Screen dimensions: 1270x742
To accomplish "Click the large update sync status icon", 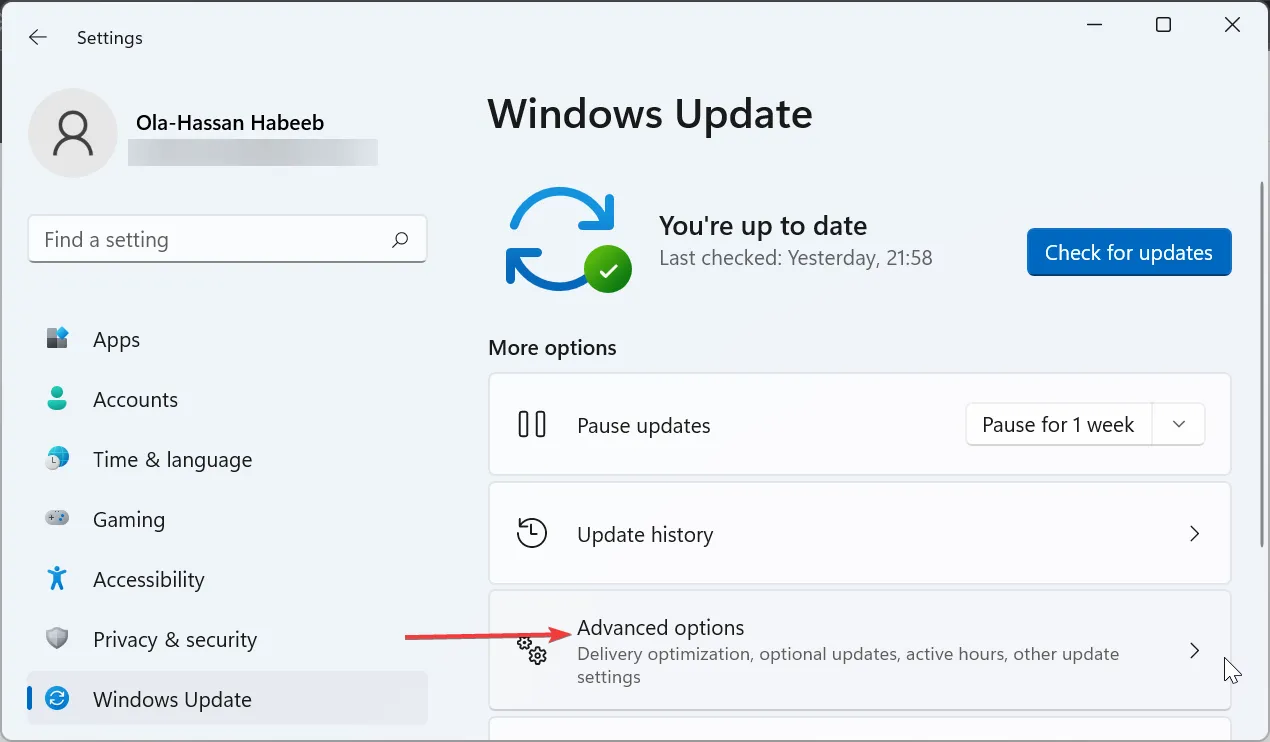I will [x=567, y=240].
